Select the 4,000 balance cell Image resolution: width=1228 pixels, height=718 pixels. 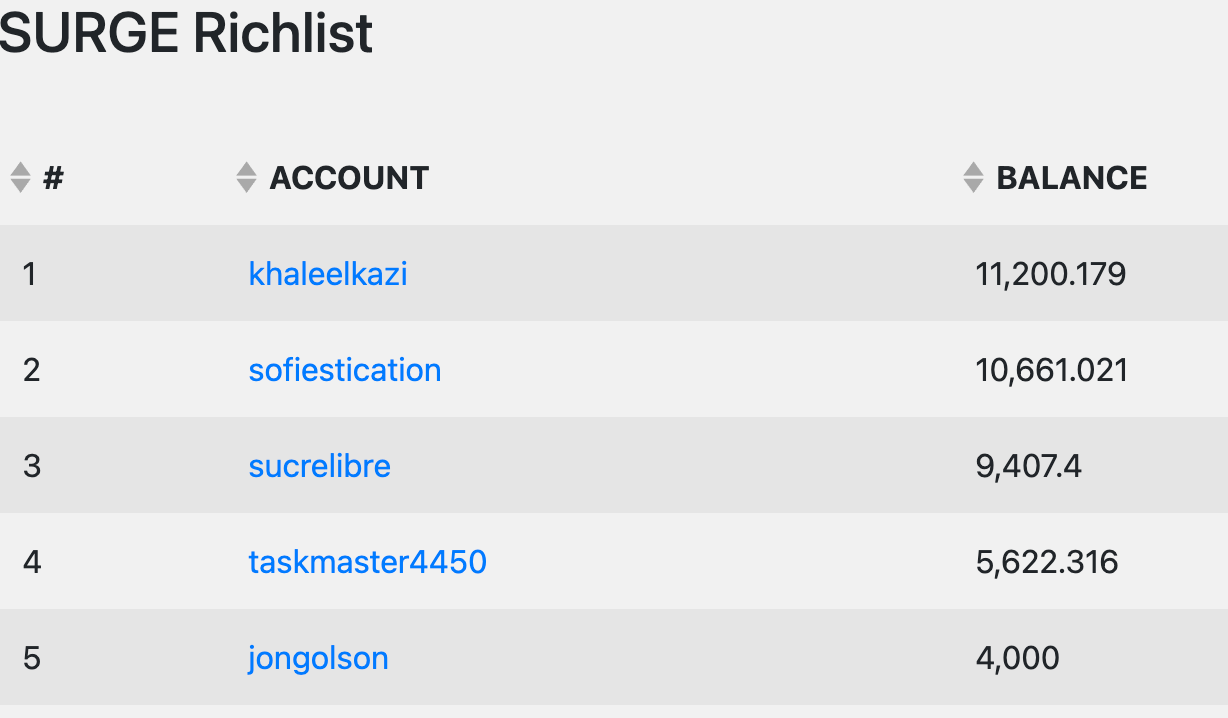(1017, 658)
